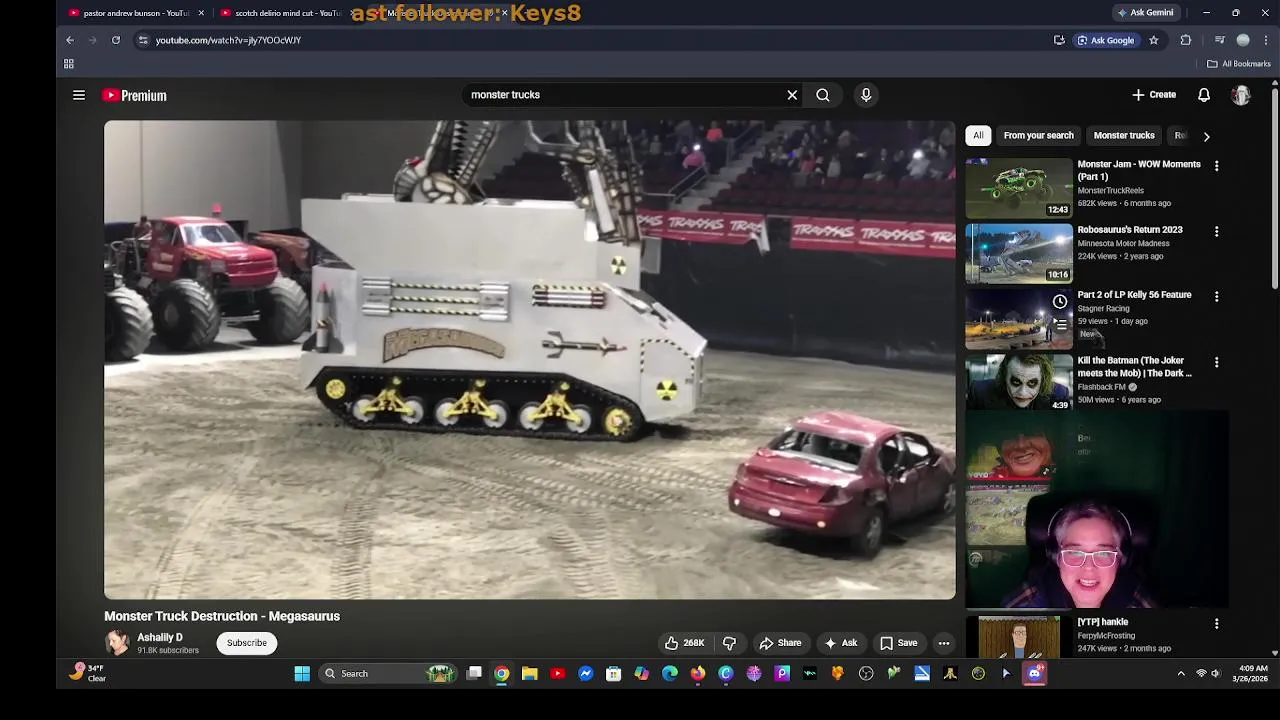
Task: Open the clock showing 4:09 AM
Action: (1253, 673)
